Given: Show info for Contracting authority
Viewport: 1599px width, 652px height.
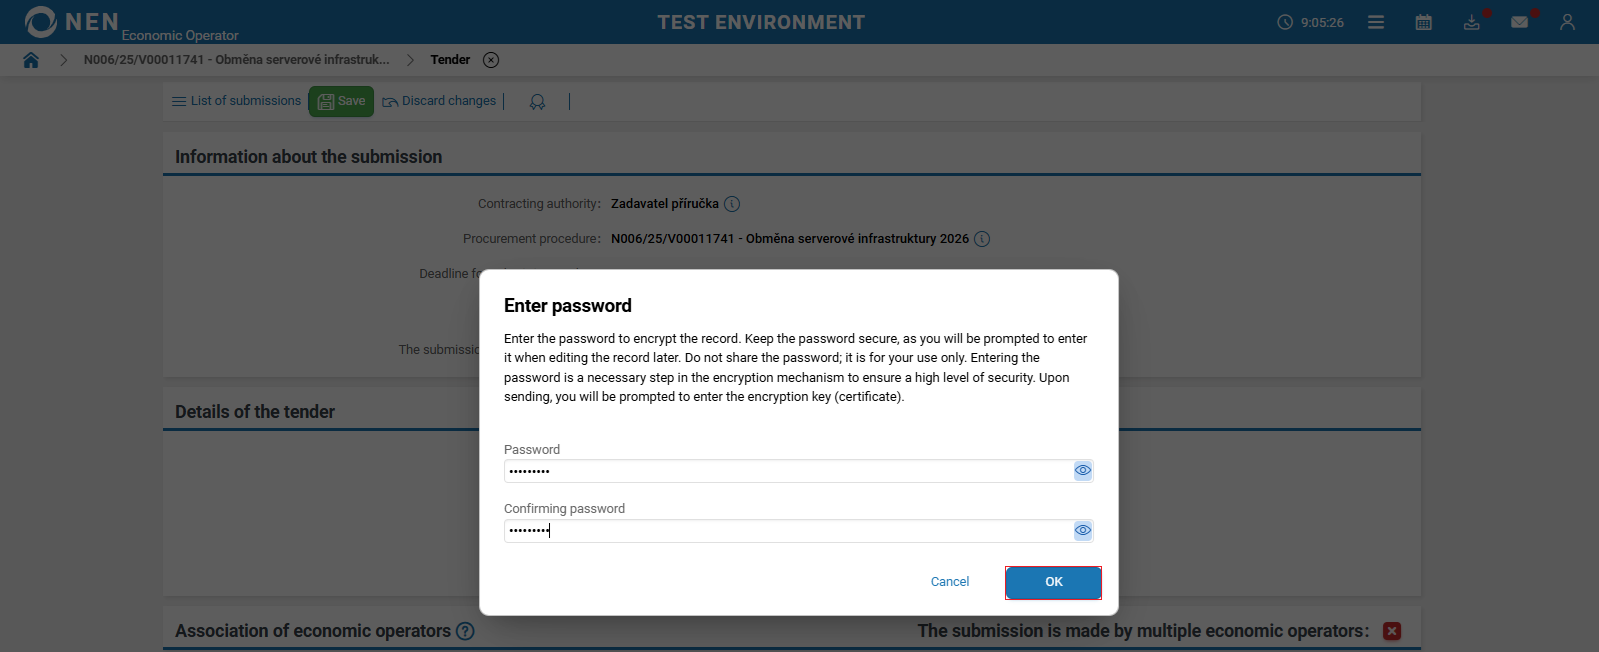Looking at the screenshot, I should [732, 204].
